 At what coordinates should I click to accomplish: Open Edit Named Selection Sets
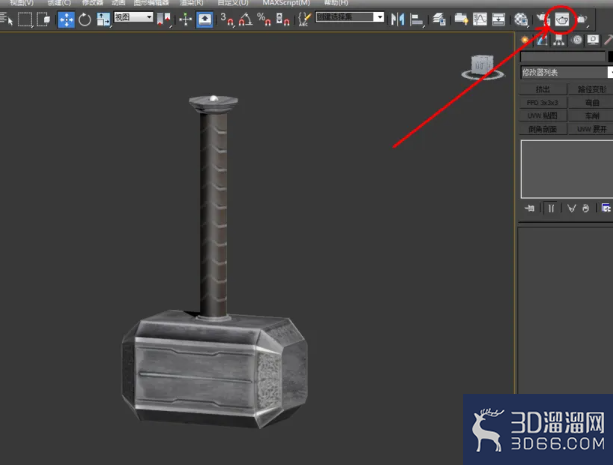[304, 19]
